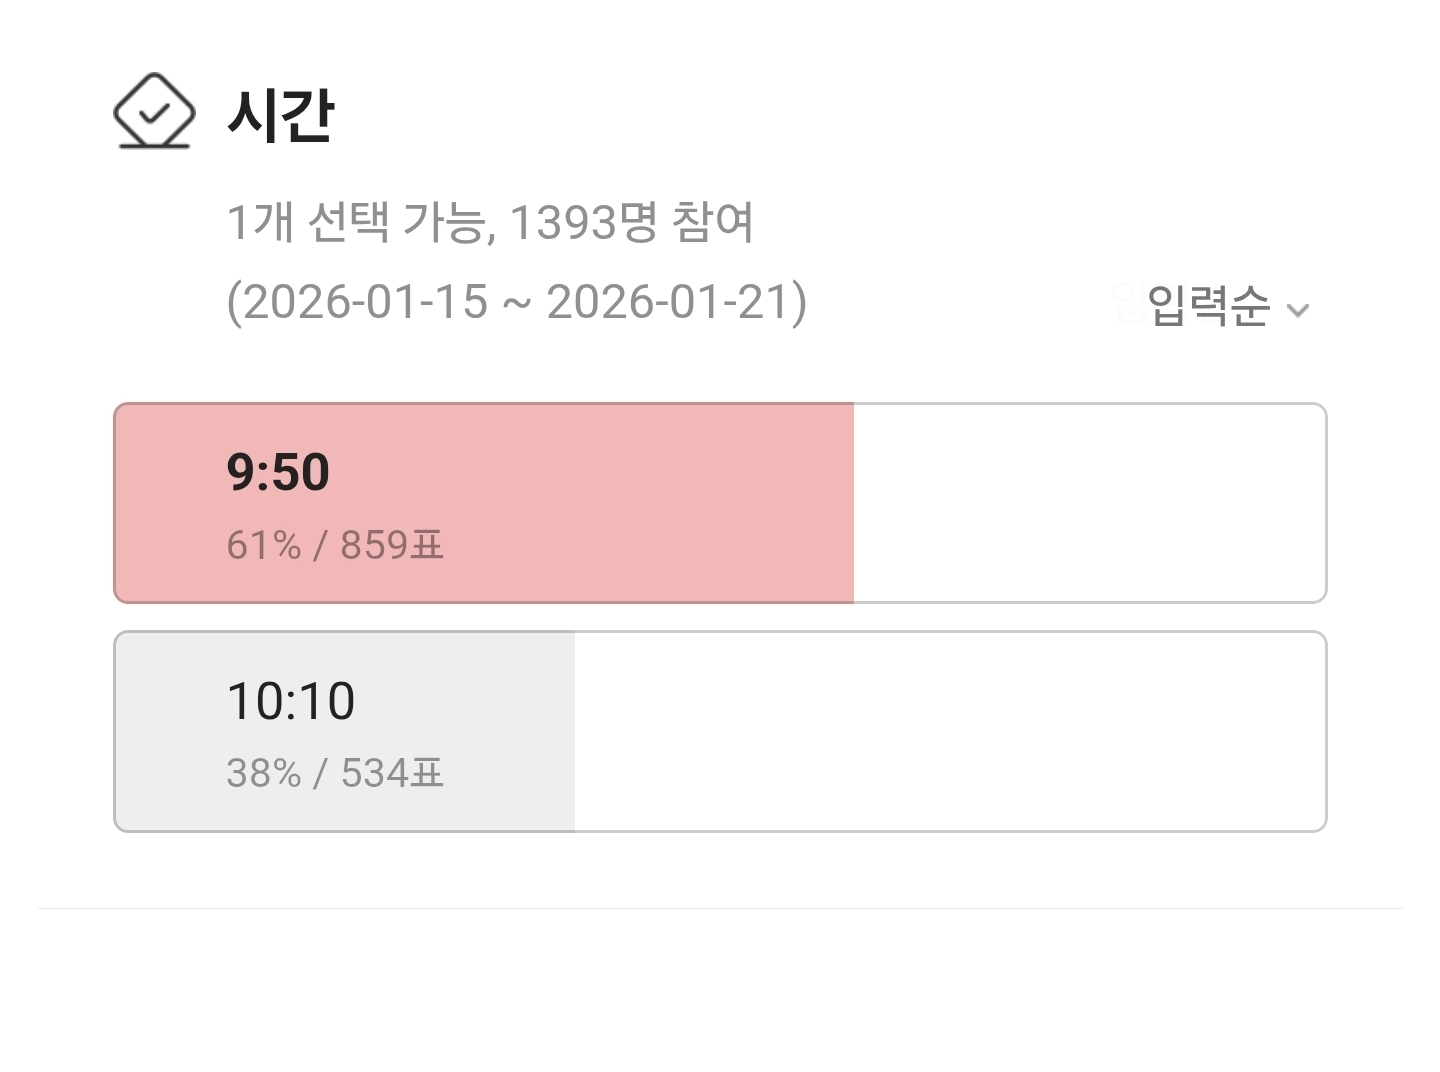The image size is (1440, 1072).
Task: Click the 시간 poll title
Action: 280,115
